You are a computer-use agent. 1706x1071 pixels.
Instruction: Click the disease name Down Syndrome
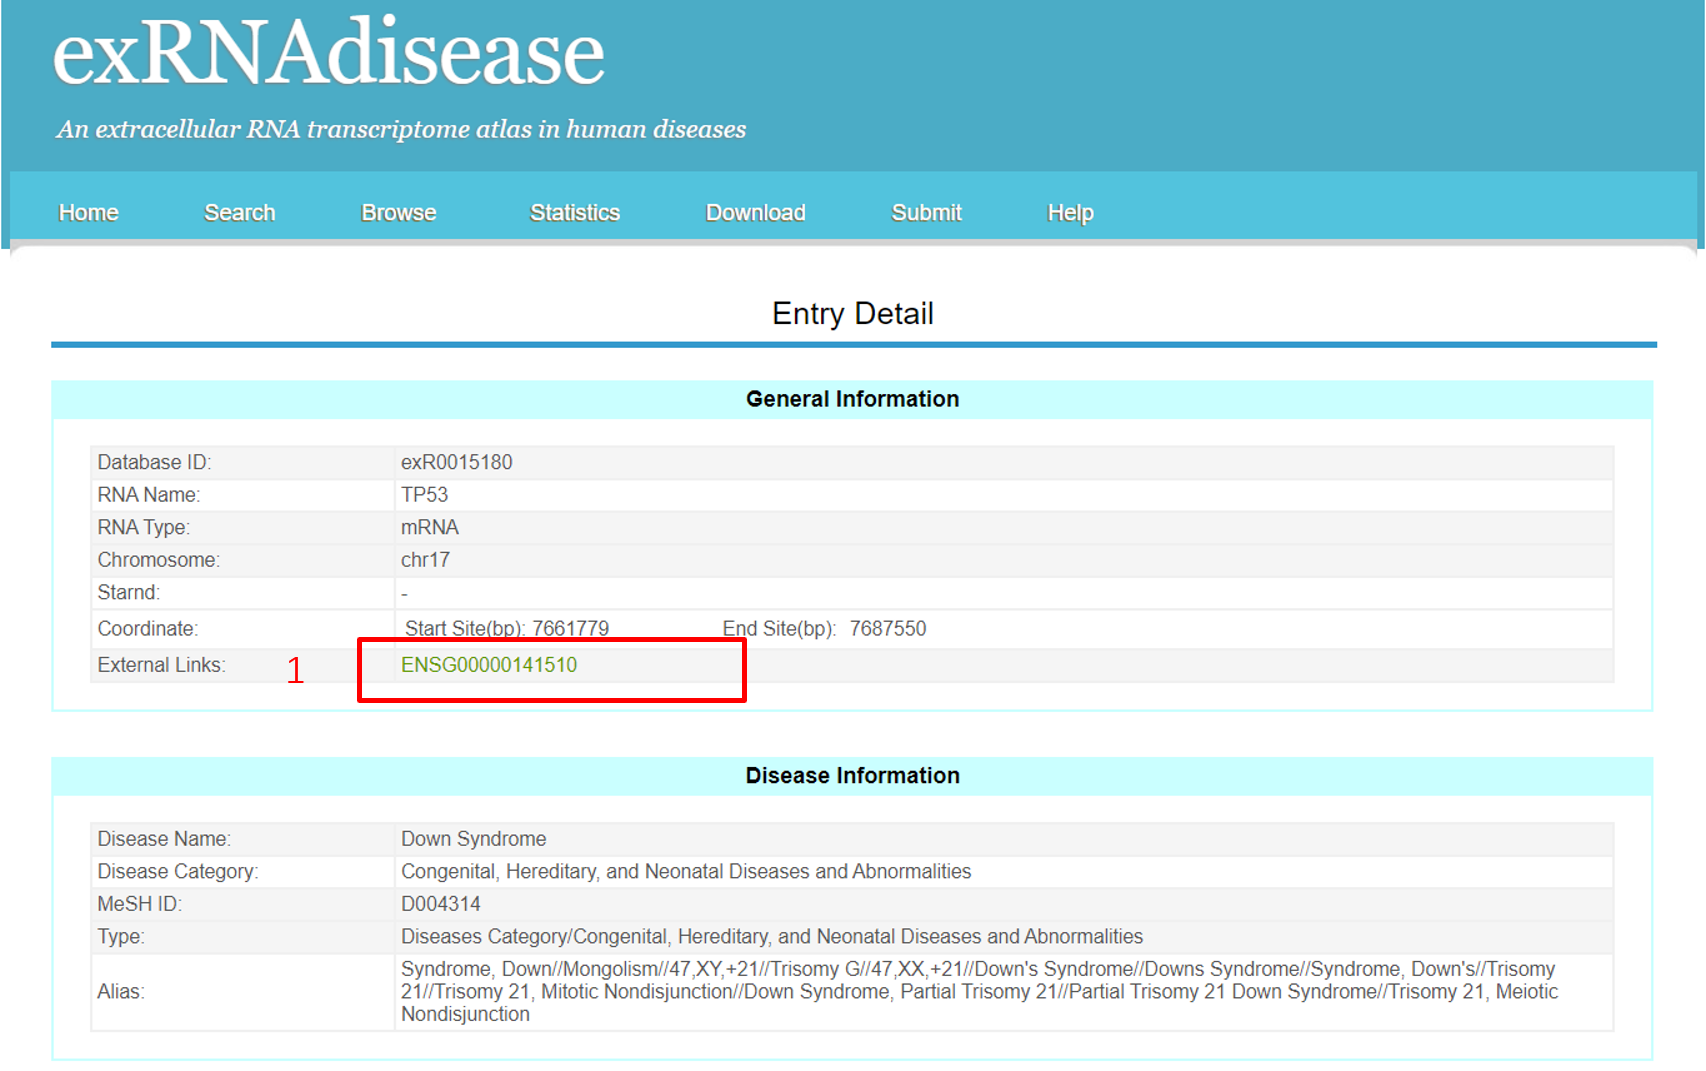(473, 839)
